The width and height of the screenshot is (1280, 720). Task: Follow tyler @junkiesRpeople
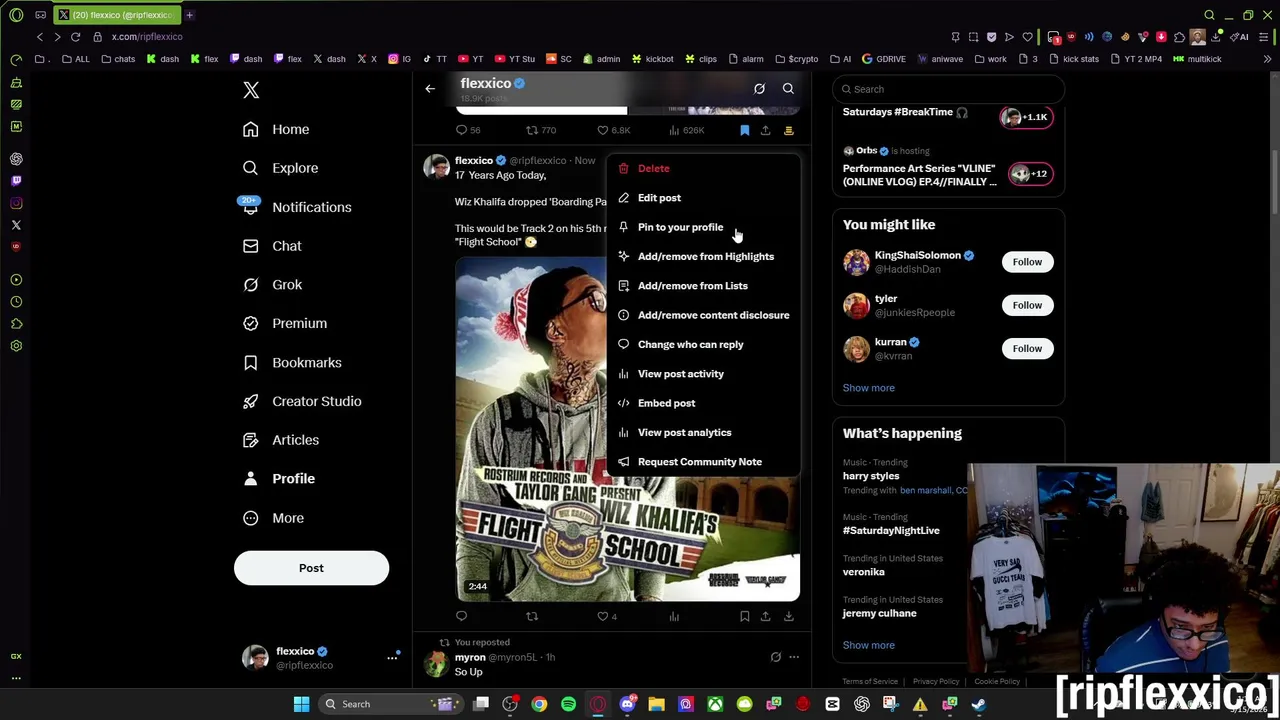1027,305
